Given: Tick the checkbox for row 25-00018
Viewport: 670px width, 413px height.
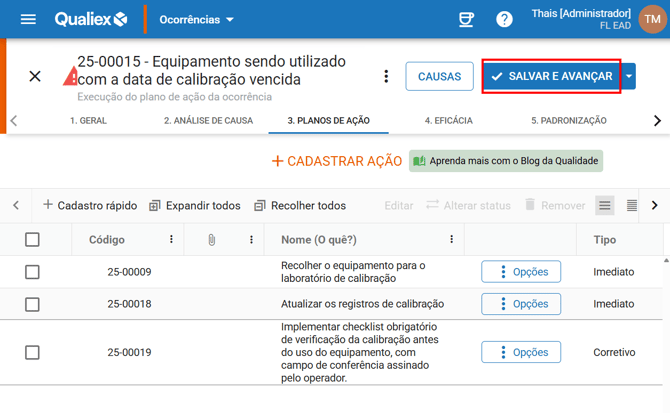Looking at the screenshot, I should click(x=32, y=304).
